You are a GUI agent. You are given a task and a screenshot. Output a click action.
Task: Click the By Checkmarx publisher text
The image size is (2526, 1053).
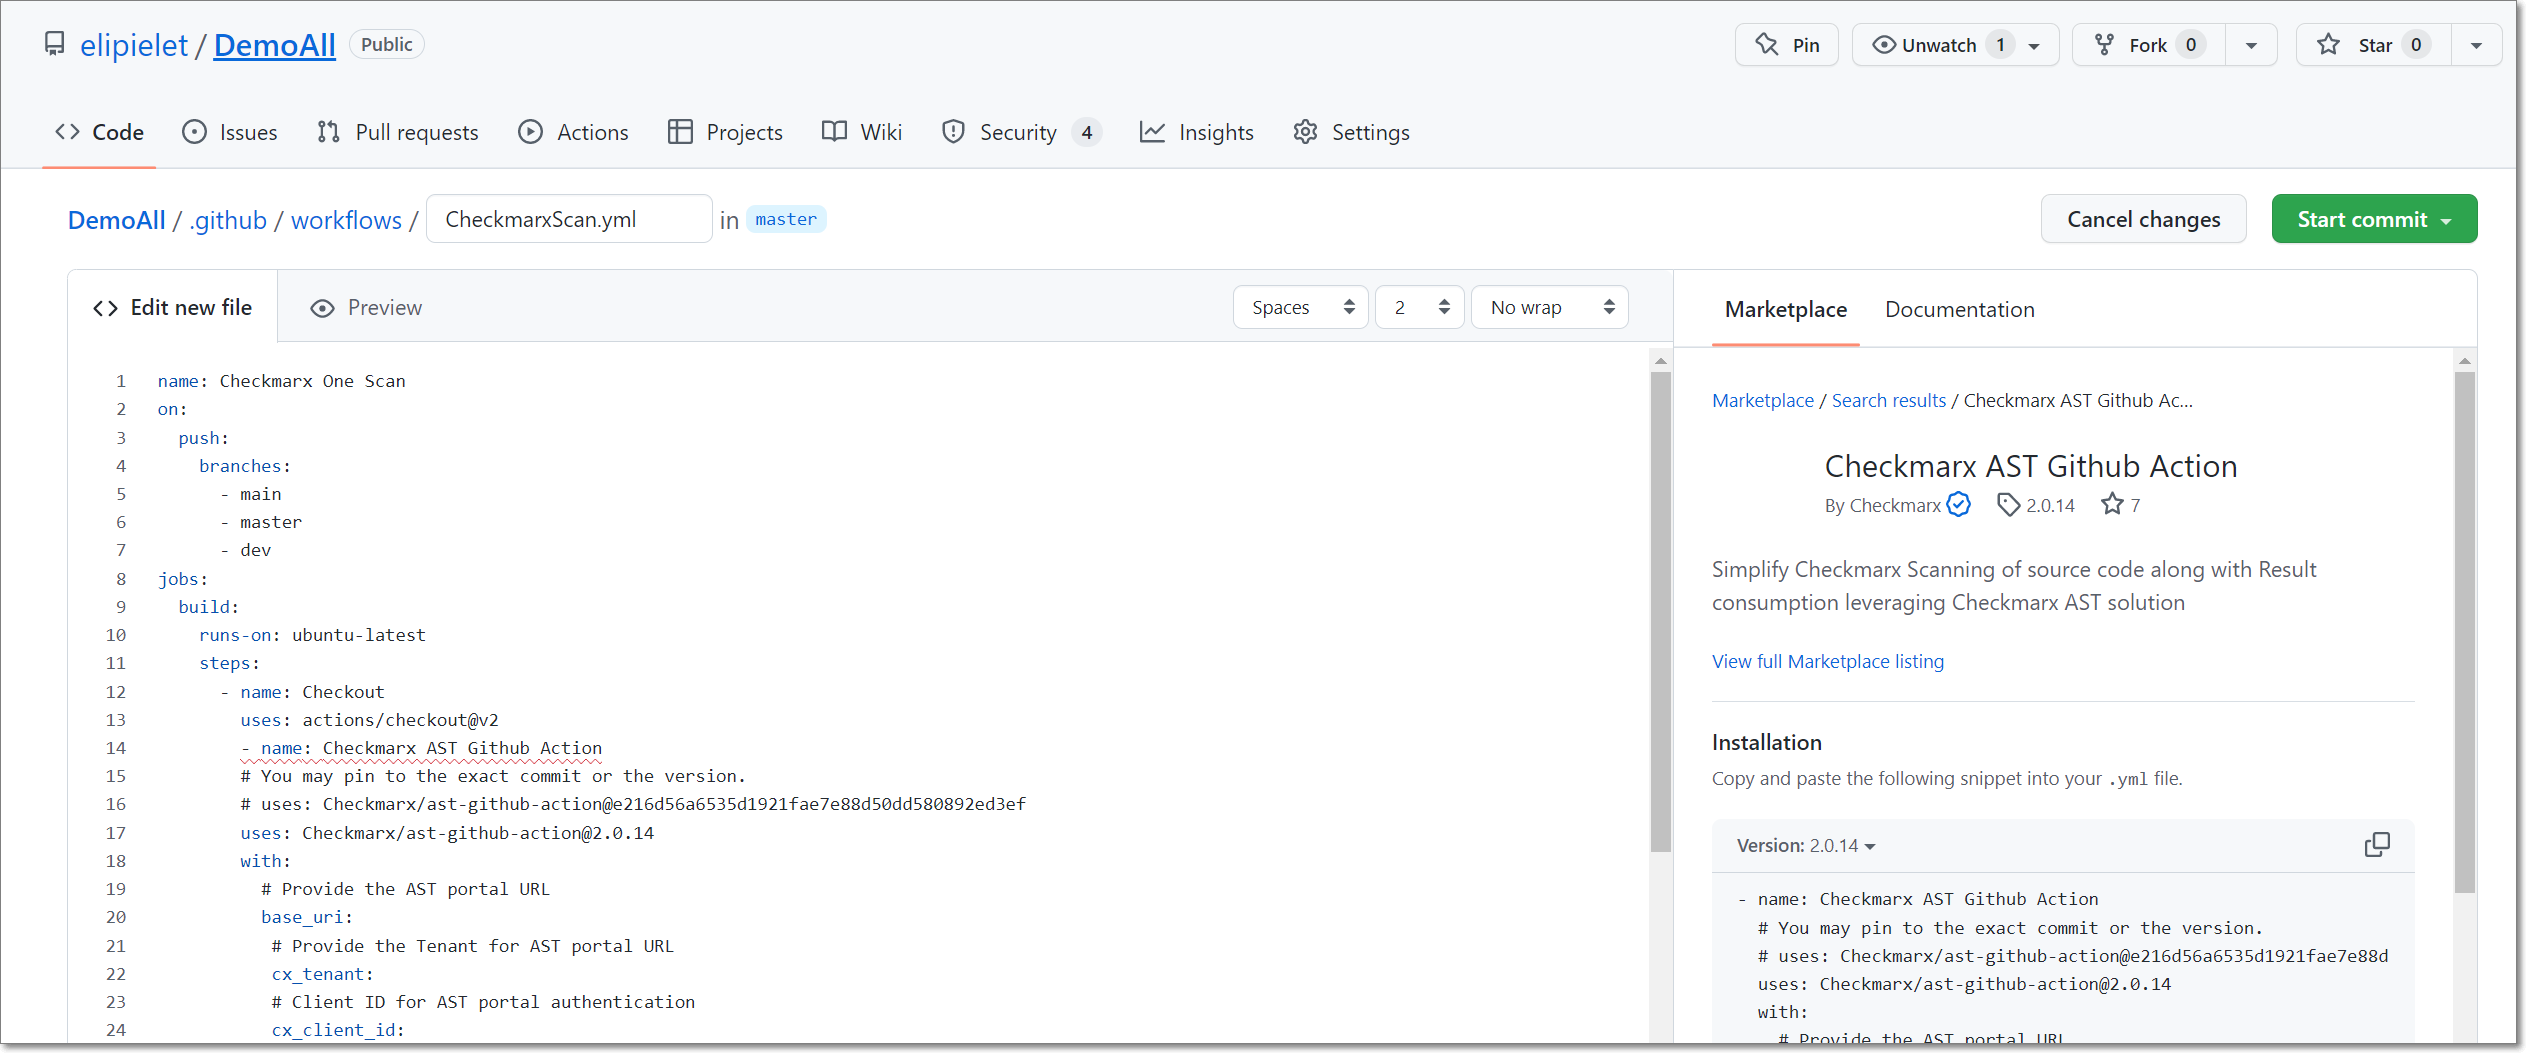1882,505
